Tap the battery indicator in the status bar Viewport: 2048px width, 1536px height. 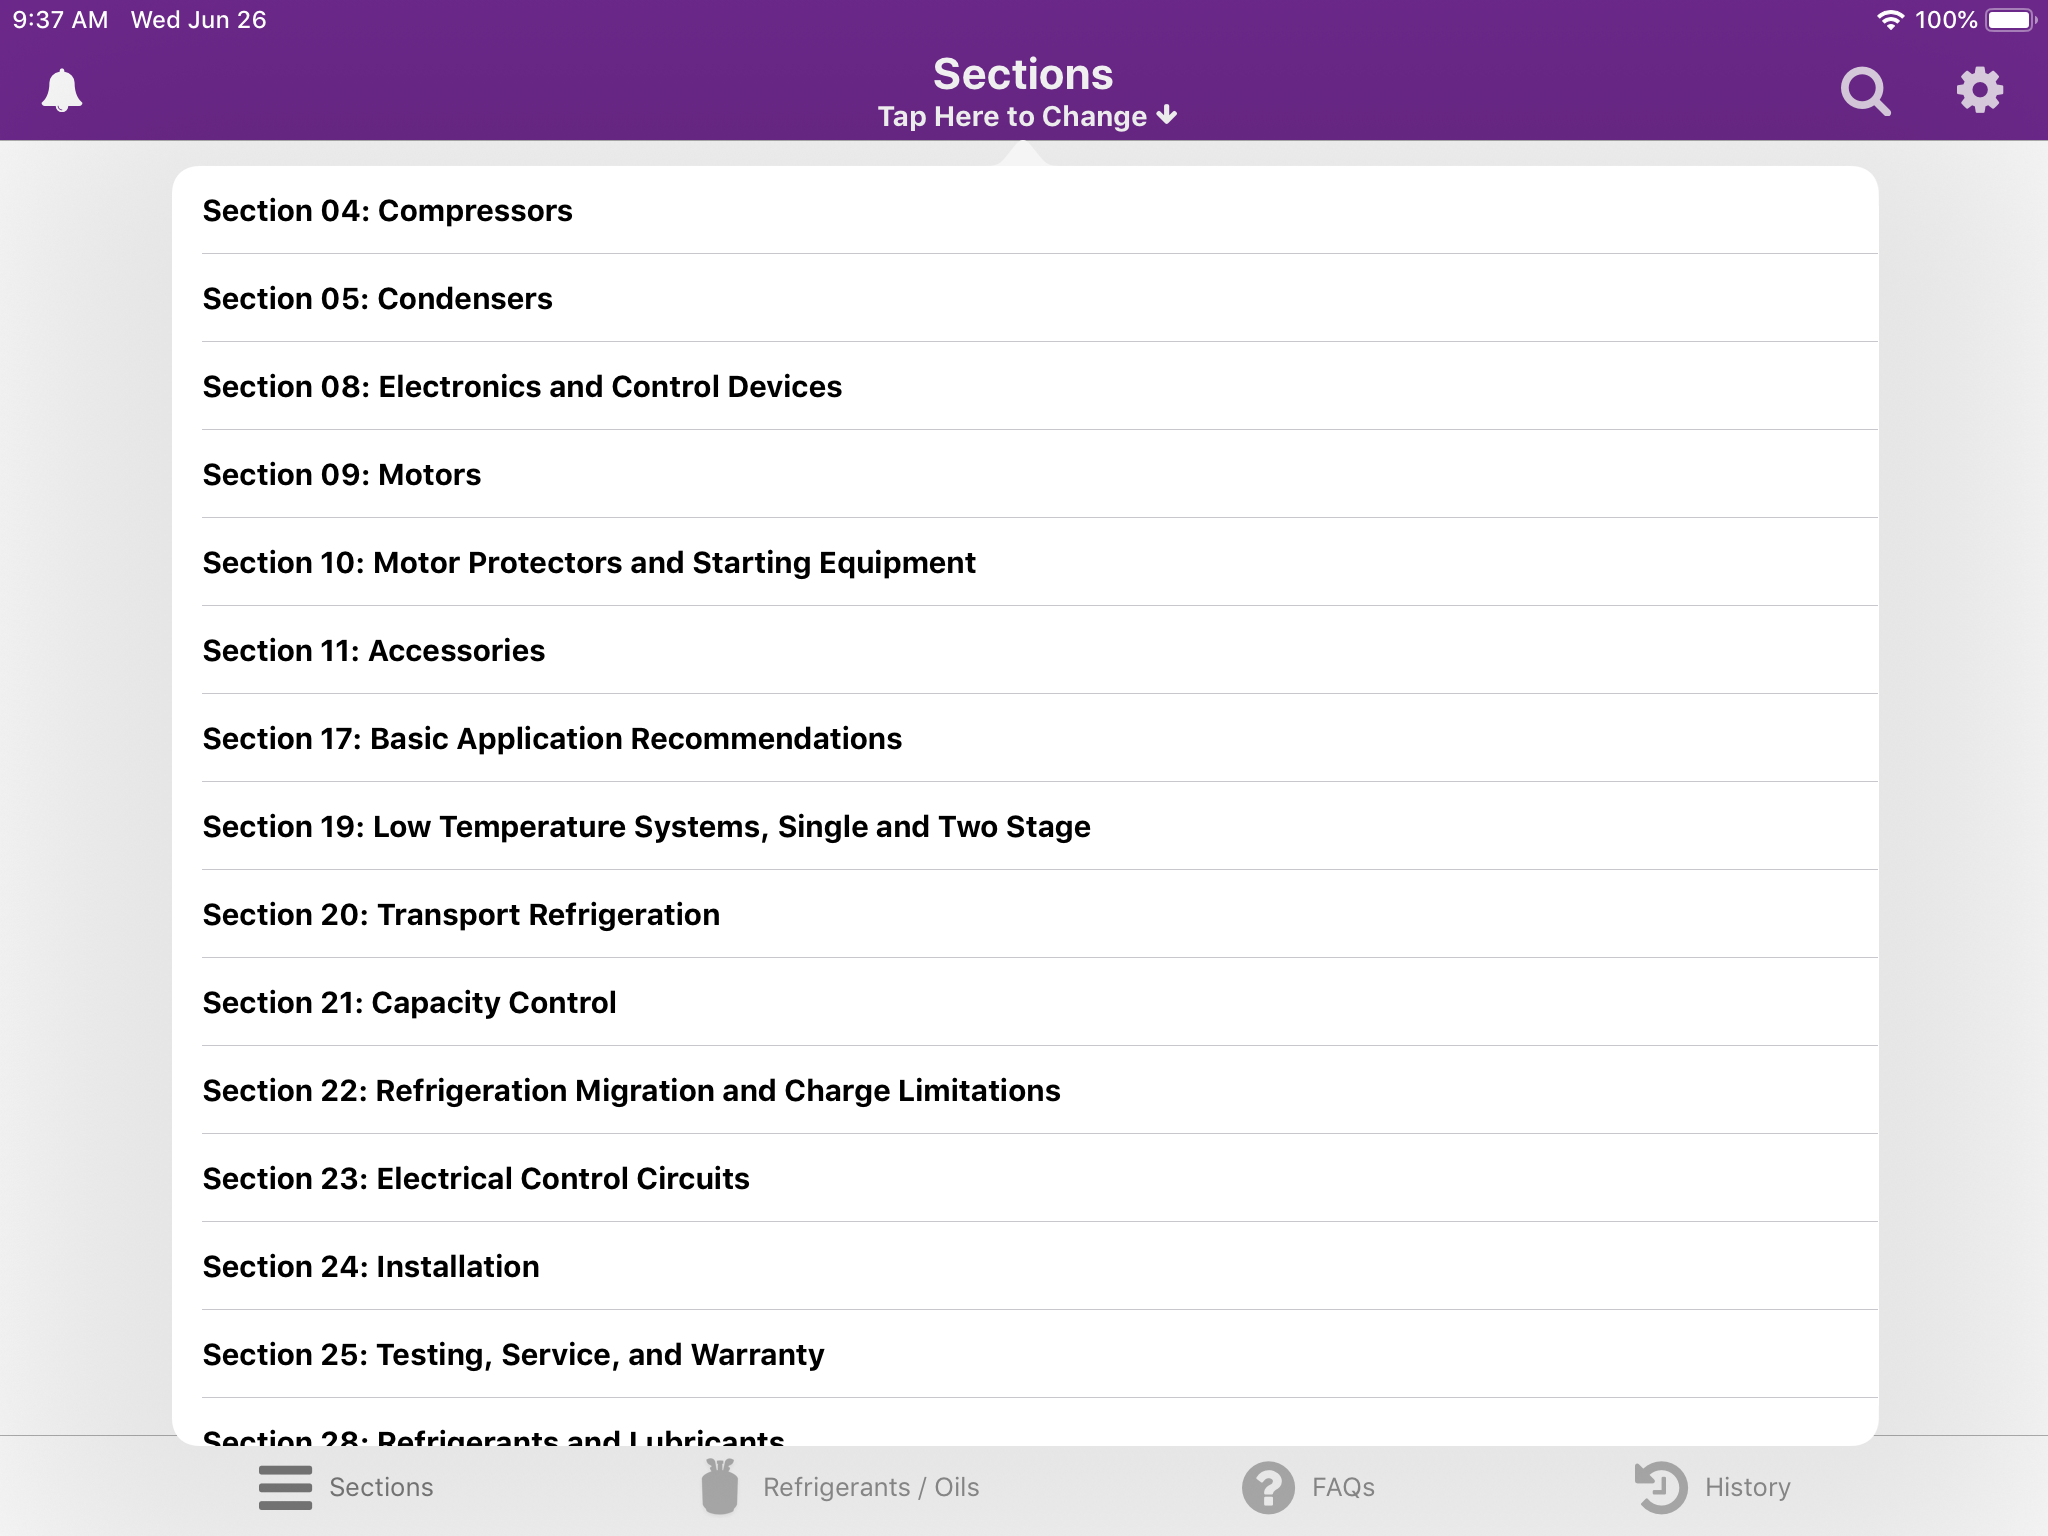pos(2010,18)
